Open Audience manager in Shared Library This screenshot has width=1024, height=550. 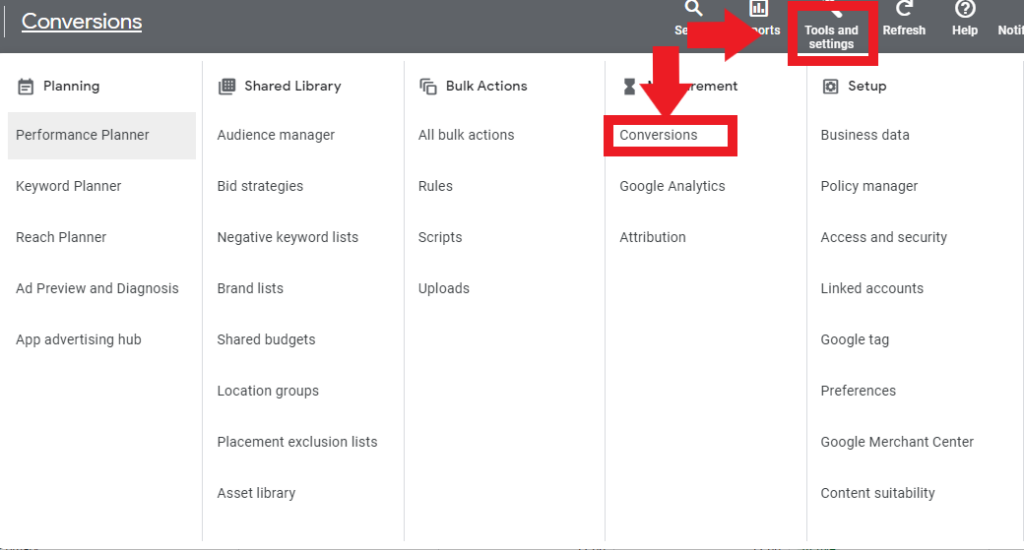(x=276, y=135)
